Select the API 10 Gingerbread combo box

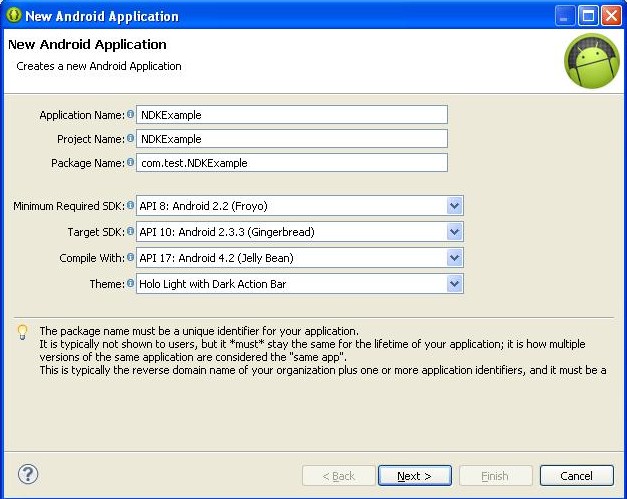pyautogui.click(x=300, y=232)
